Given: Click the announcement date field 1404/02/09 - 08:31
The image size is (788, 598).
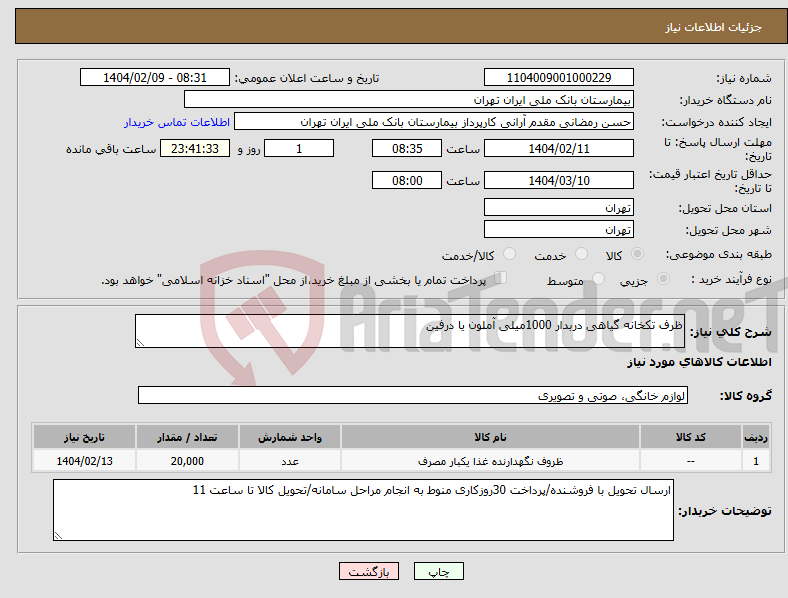Looking at the screenshot, I should (155, 77).
